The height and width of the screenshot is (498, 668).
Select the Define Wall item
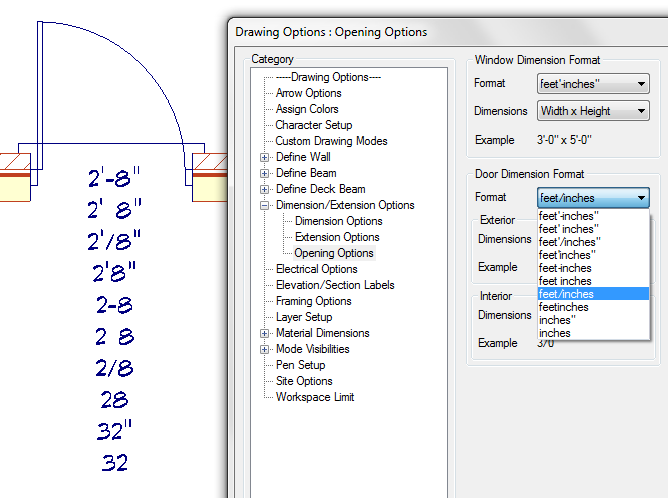click(303, 157)
